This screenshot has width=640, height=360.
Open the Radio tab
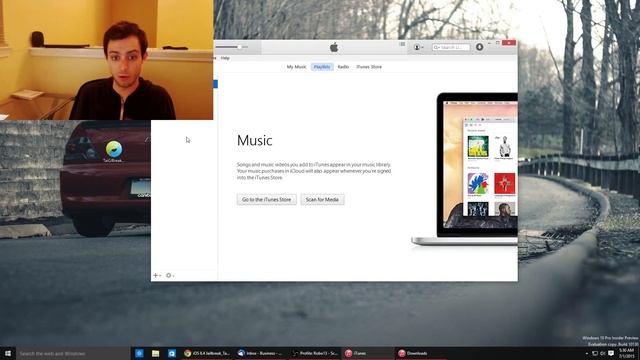343,67
